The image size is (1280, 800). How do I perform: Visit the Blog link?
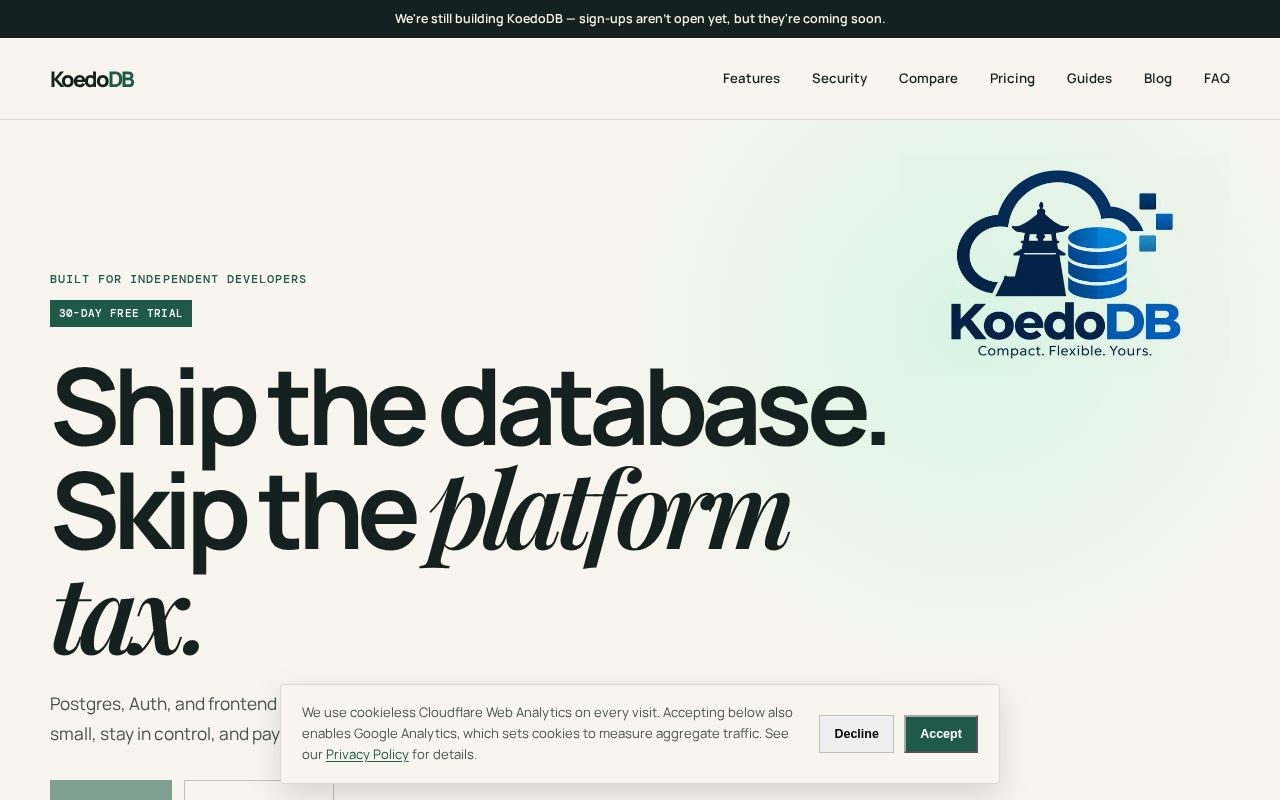tap(1158, 79)
